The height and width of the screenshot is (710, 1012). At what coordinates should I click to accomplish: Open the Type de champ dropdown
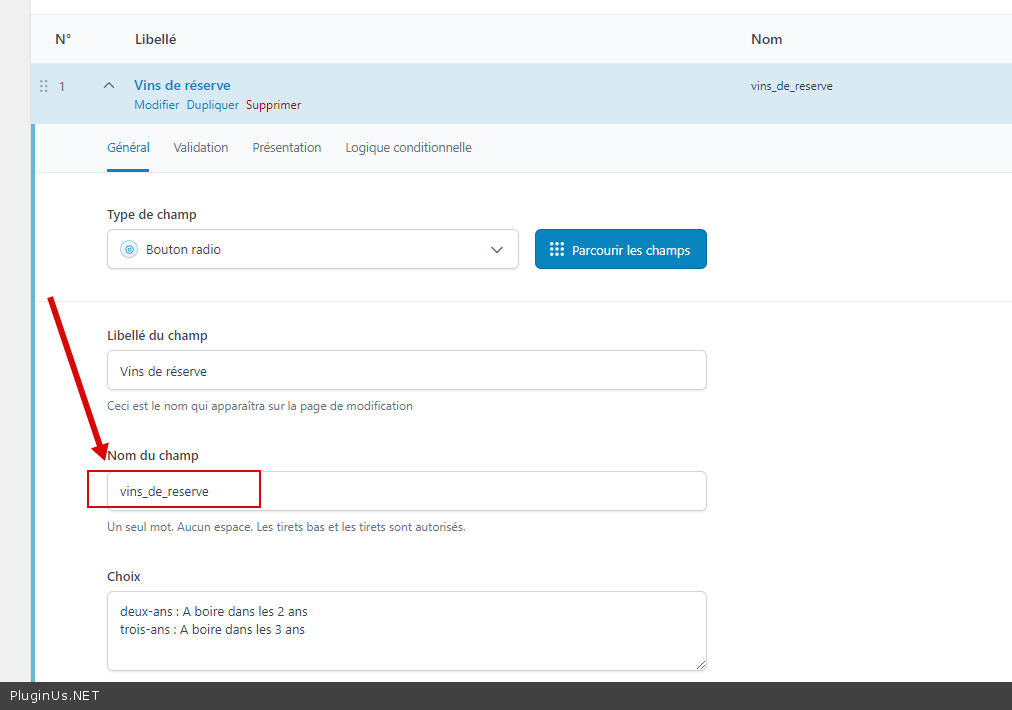[x=312, y=250]
